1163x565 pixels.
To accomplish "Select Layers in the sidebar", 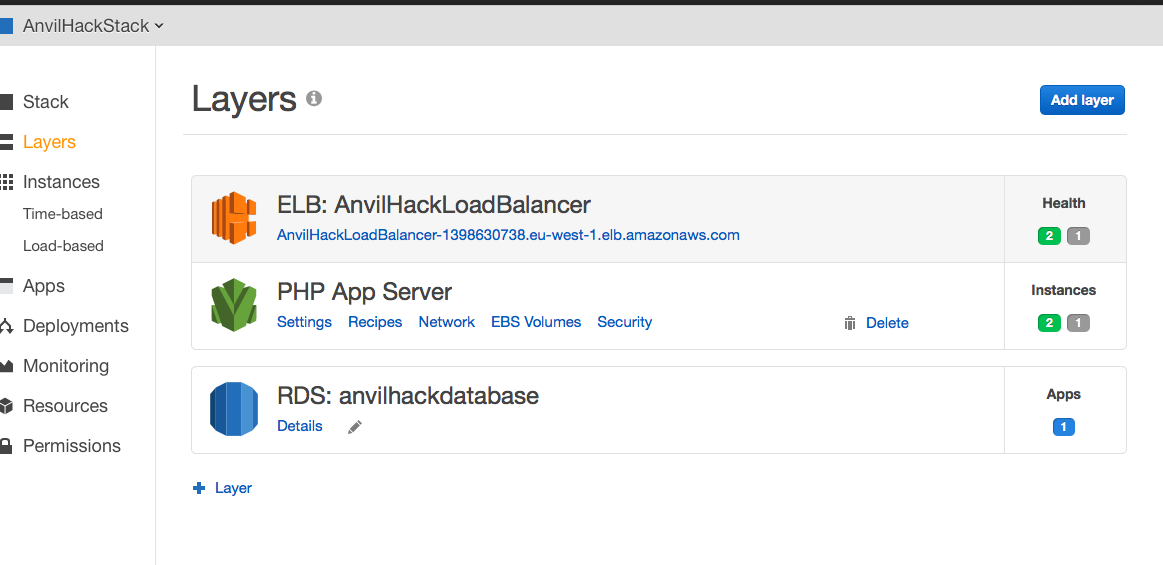I will pyautogui.click(x=49, y=142).
